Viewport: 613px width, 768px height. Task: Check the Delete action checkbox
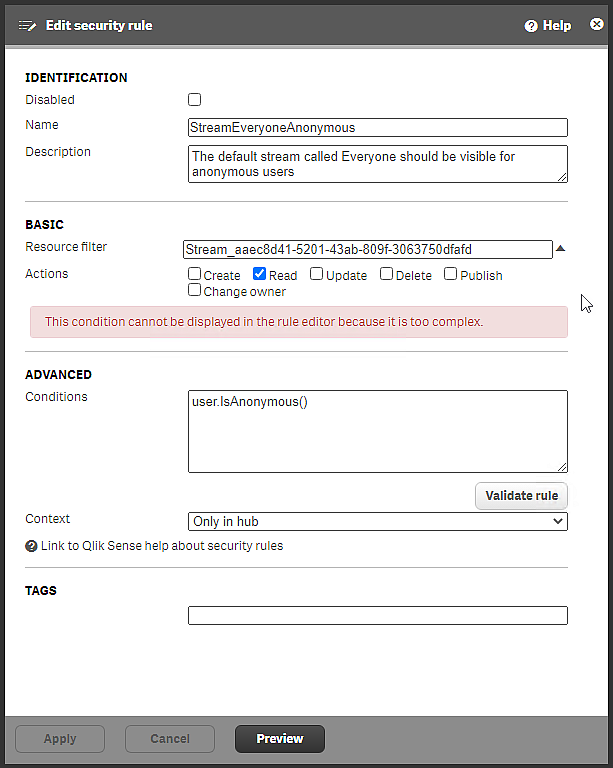pos(386,274)
